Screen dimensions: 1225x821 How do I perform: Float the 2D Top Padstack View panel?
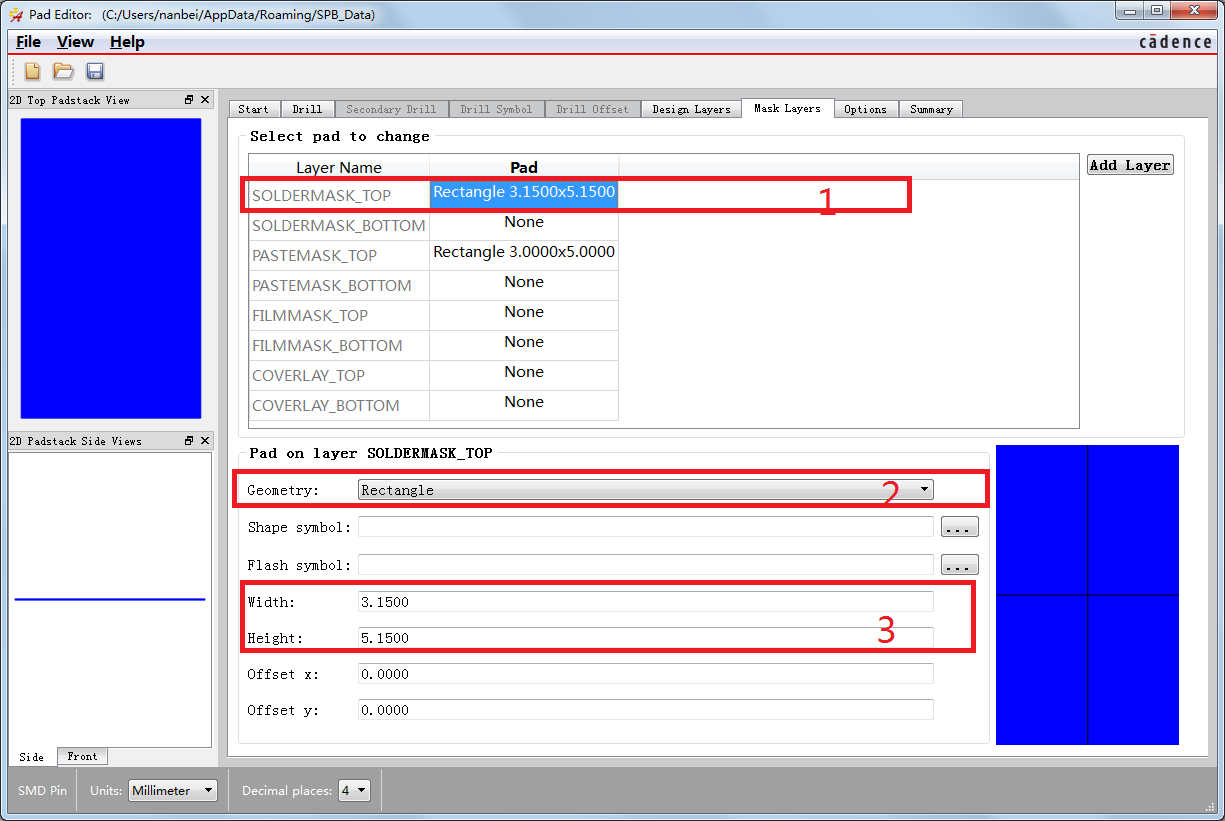click(x=189, y=100)
